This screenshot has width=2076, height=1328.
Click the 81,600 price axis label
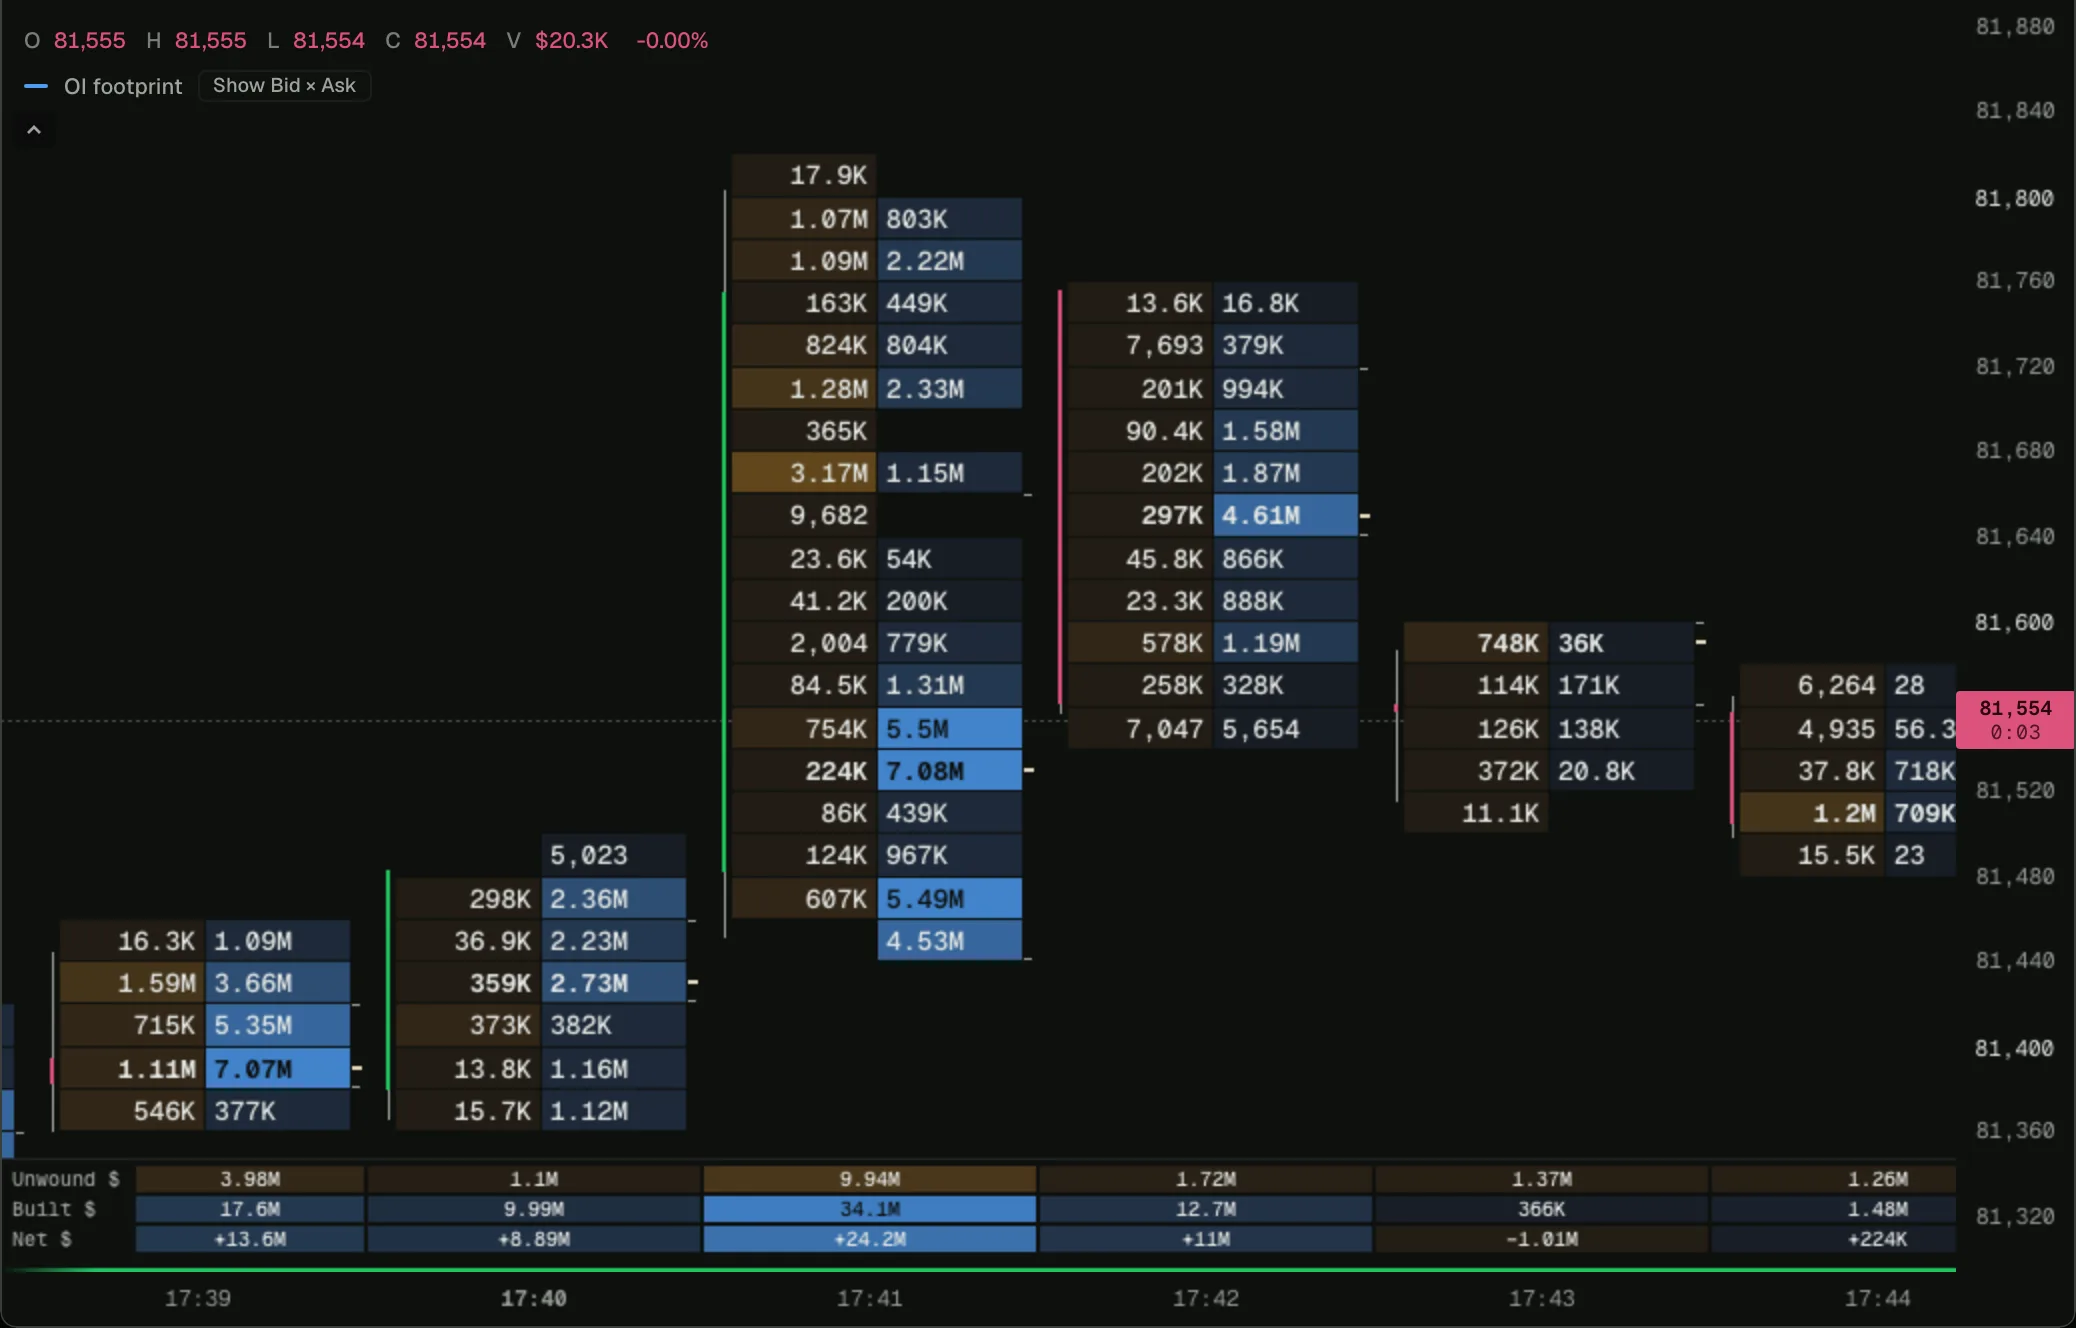point(2014,622)
